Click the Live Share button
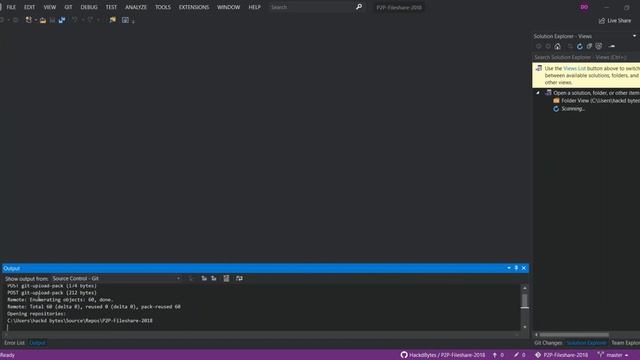The image size is (640, 360). (615, 20)
